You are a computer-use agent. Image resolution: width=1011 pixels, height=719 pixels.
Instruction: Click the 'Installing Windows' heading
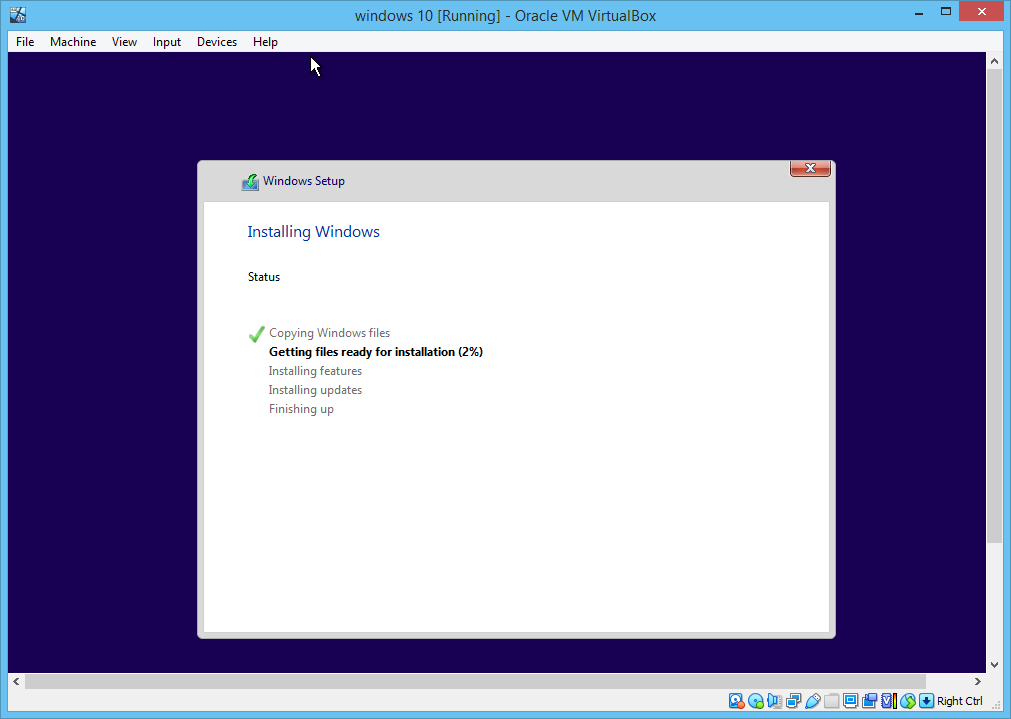313,231
